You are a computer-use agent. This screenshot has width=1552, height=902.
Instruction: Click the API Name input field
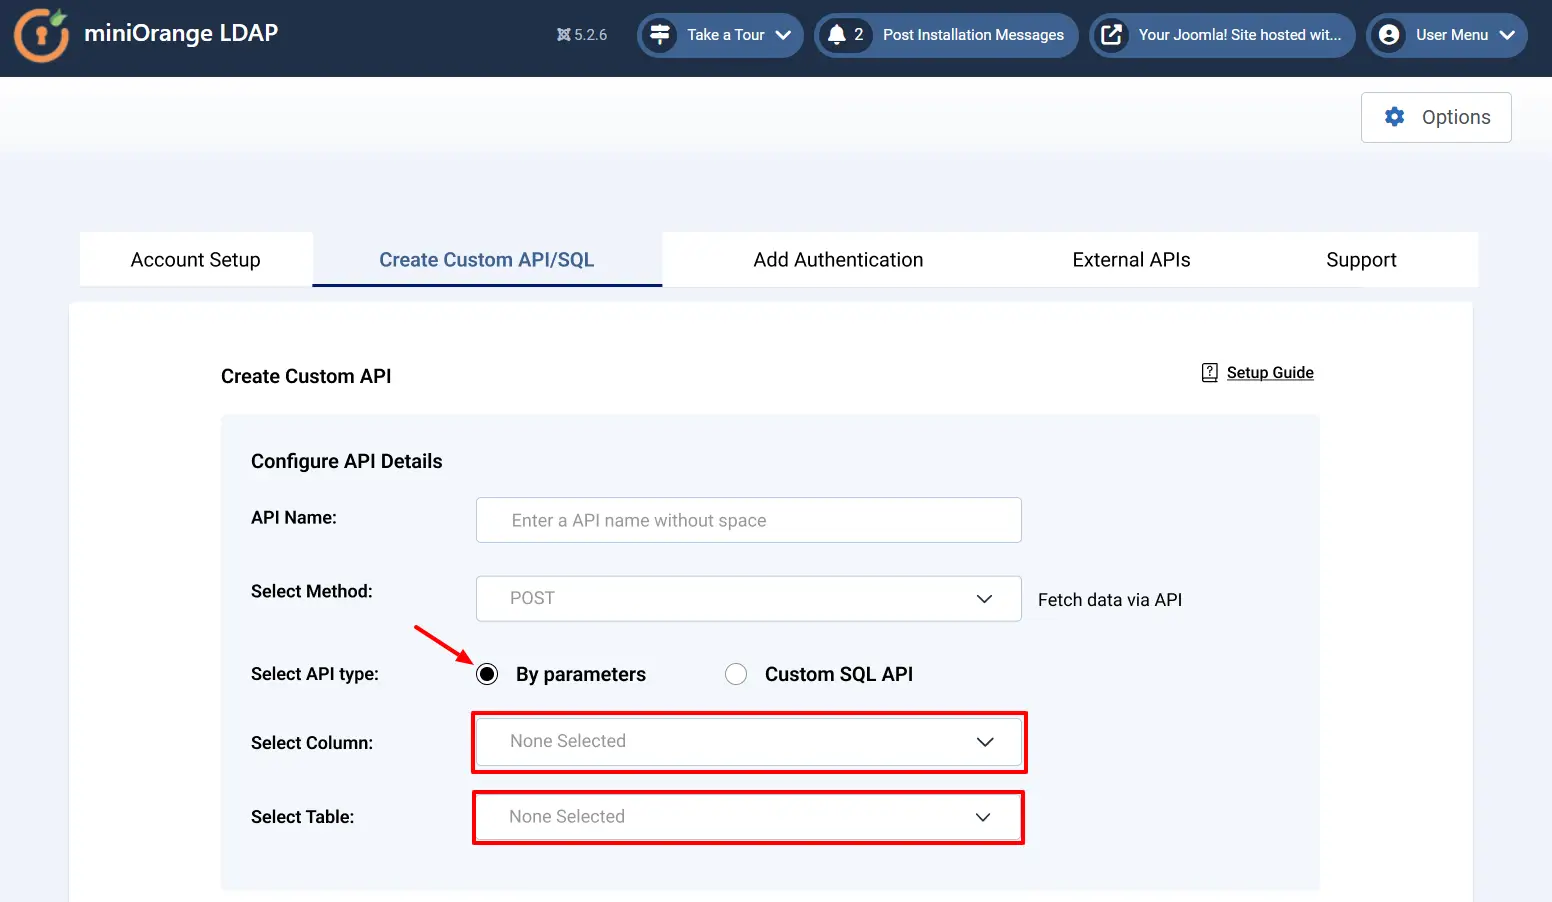click(748, 520)
